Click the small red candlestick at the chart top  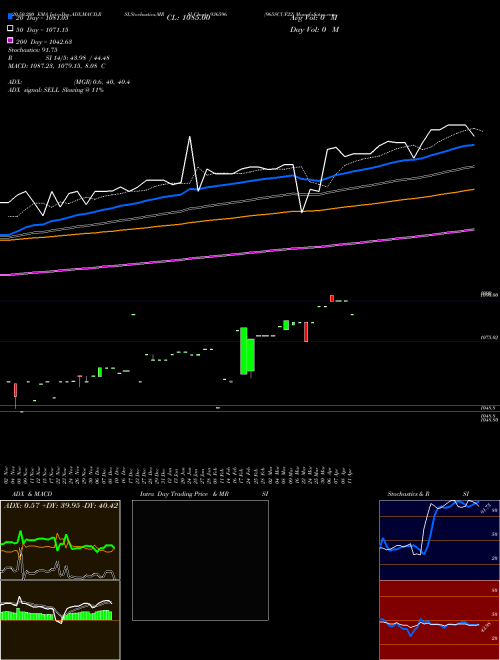coord(332,298)
